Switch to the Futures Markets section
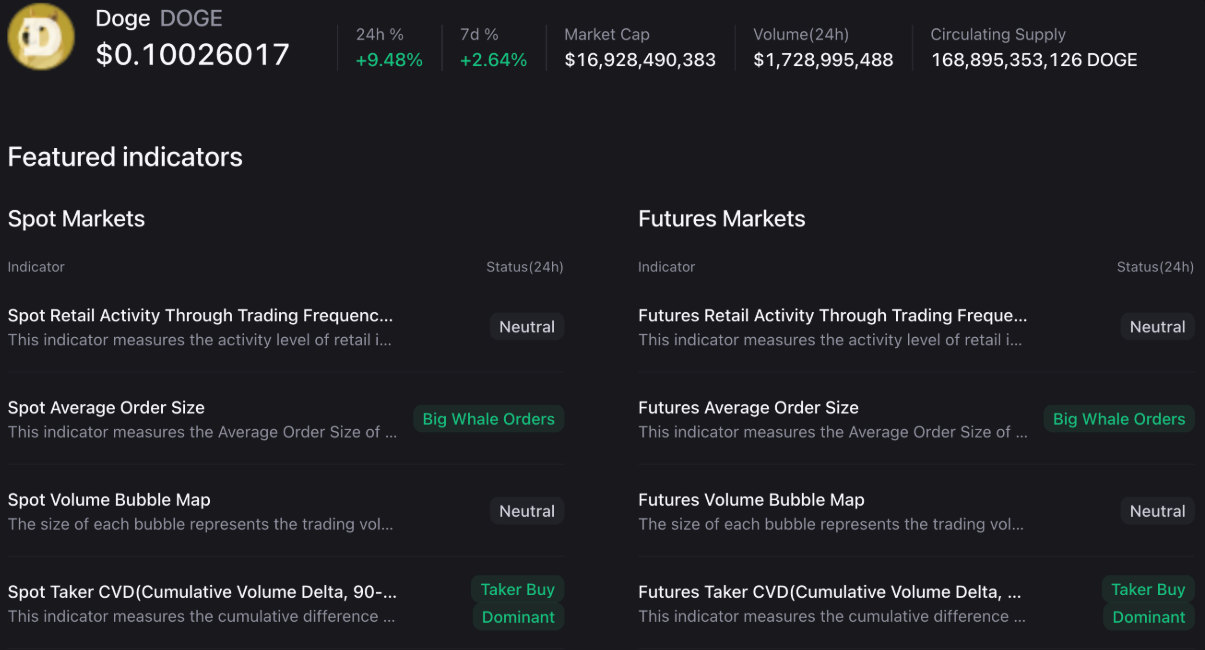Image resolution: width=1205 pixels, height=650 pixels. [721, 218]
